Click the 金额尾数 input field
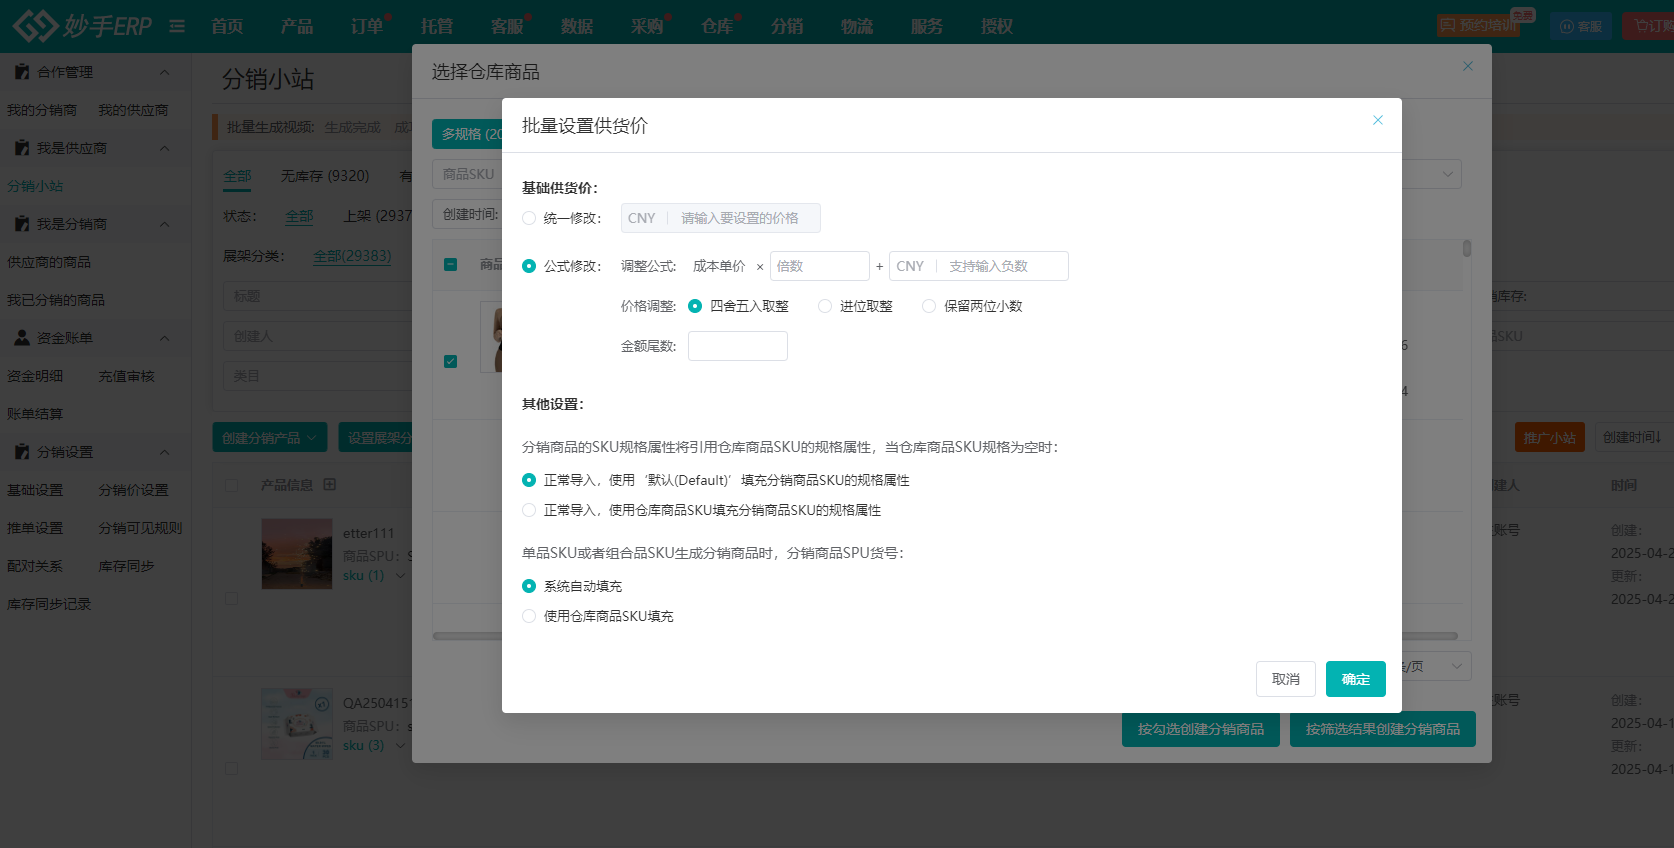 point(738,346)
